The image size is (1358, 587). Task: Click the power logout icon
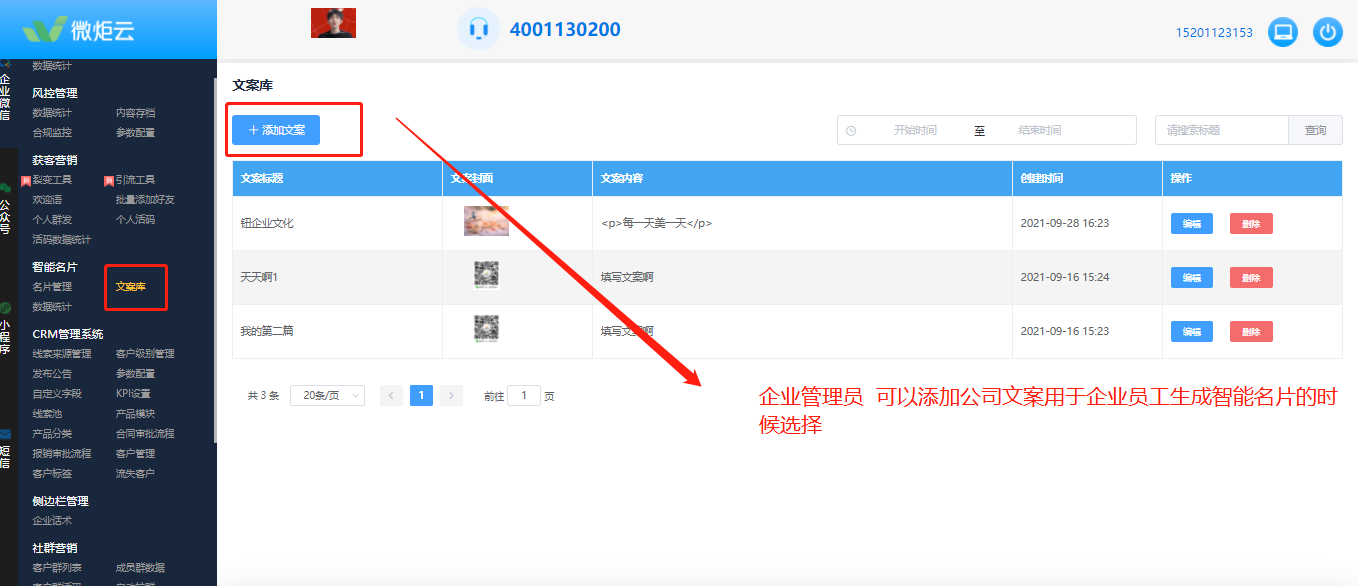pyautogui.click(x=1328, y=32)
